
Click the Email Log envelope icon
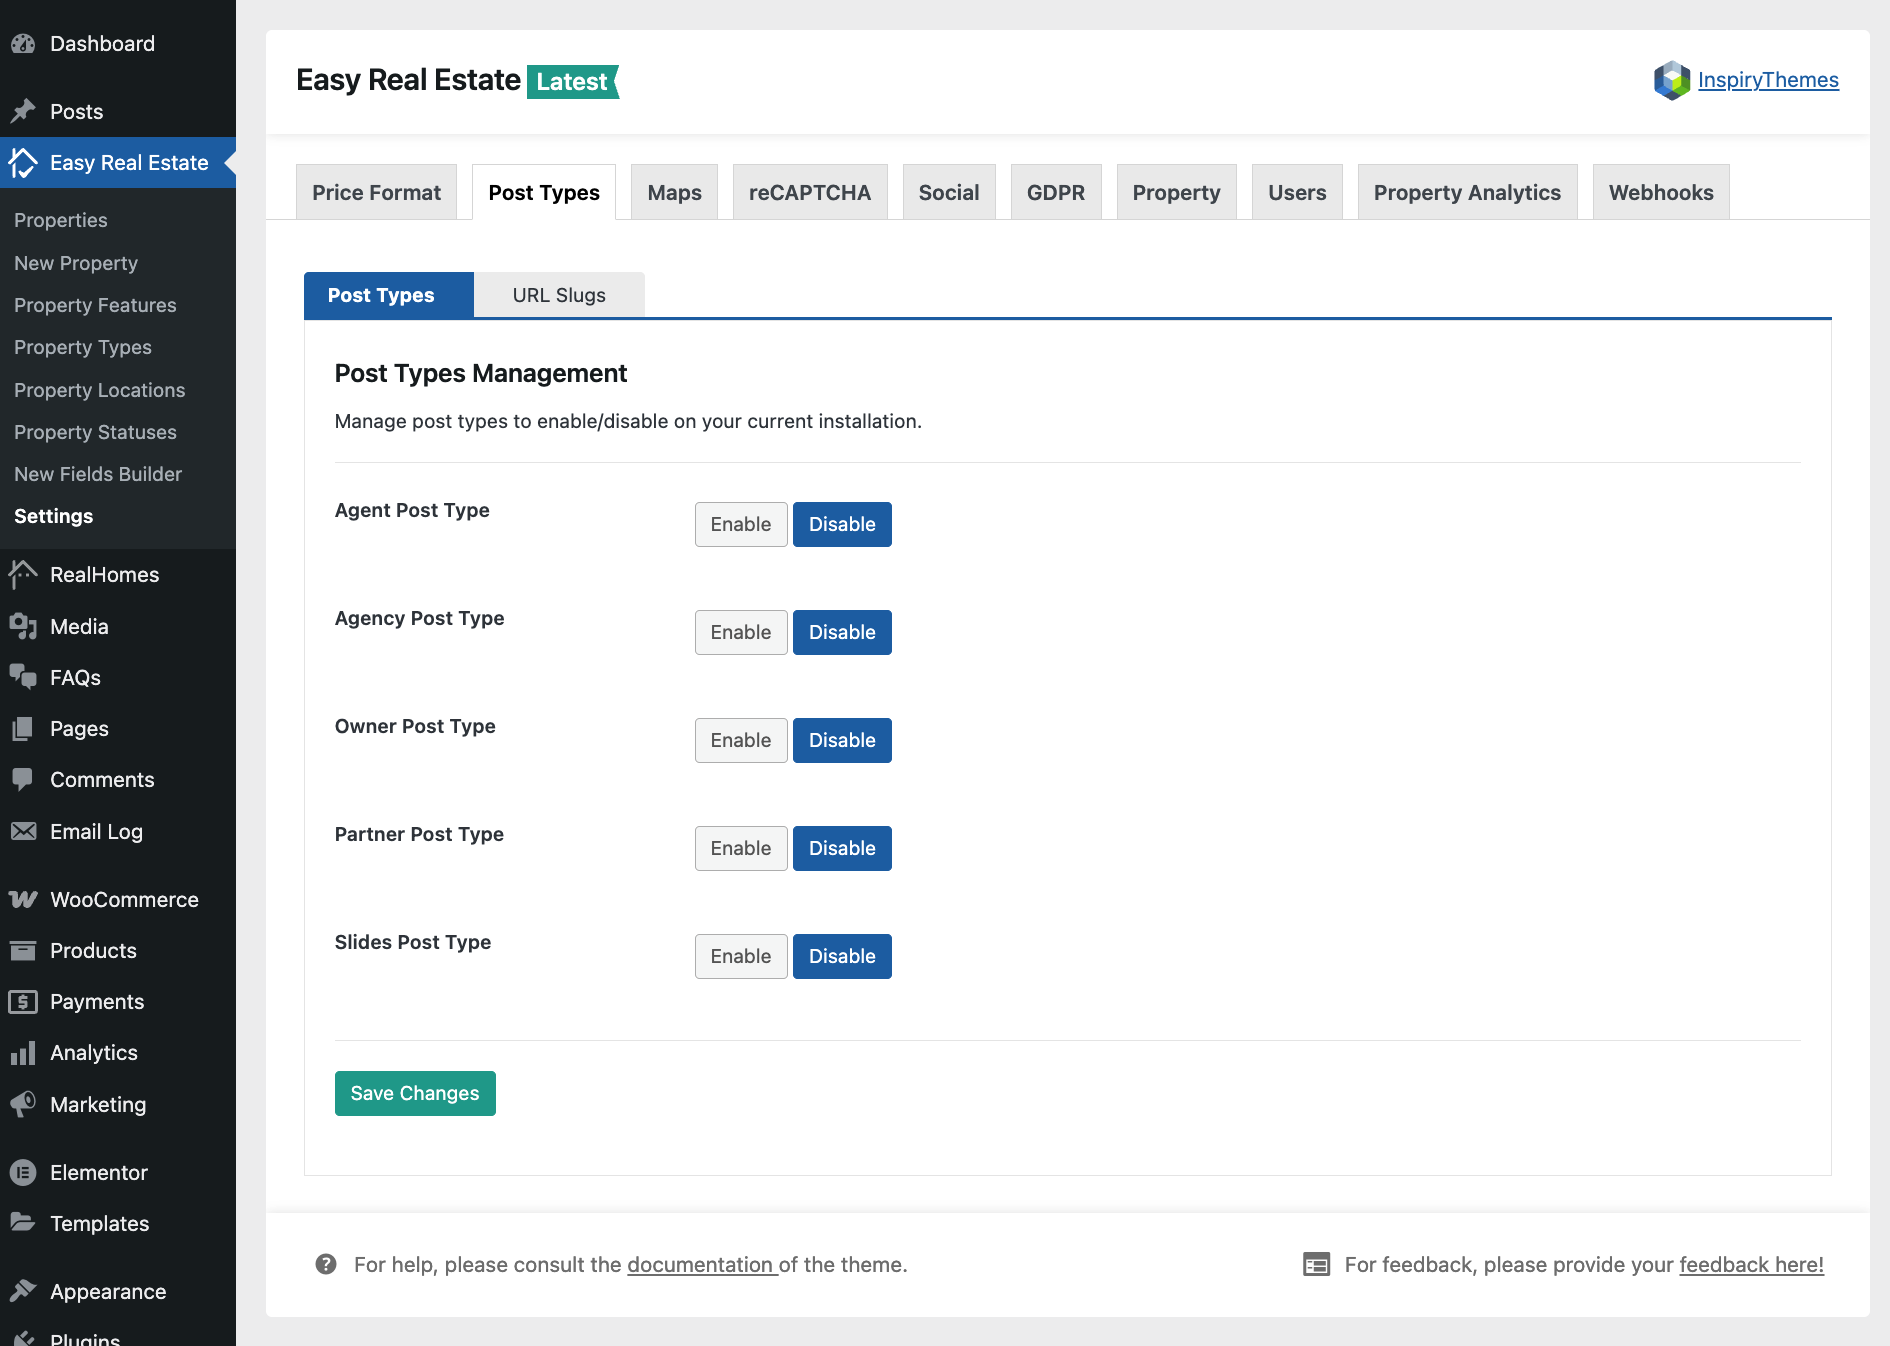(x=23, y=831)
